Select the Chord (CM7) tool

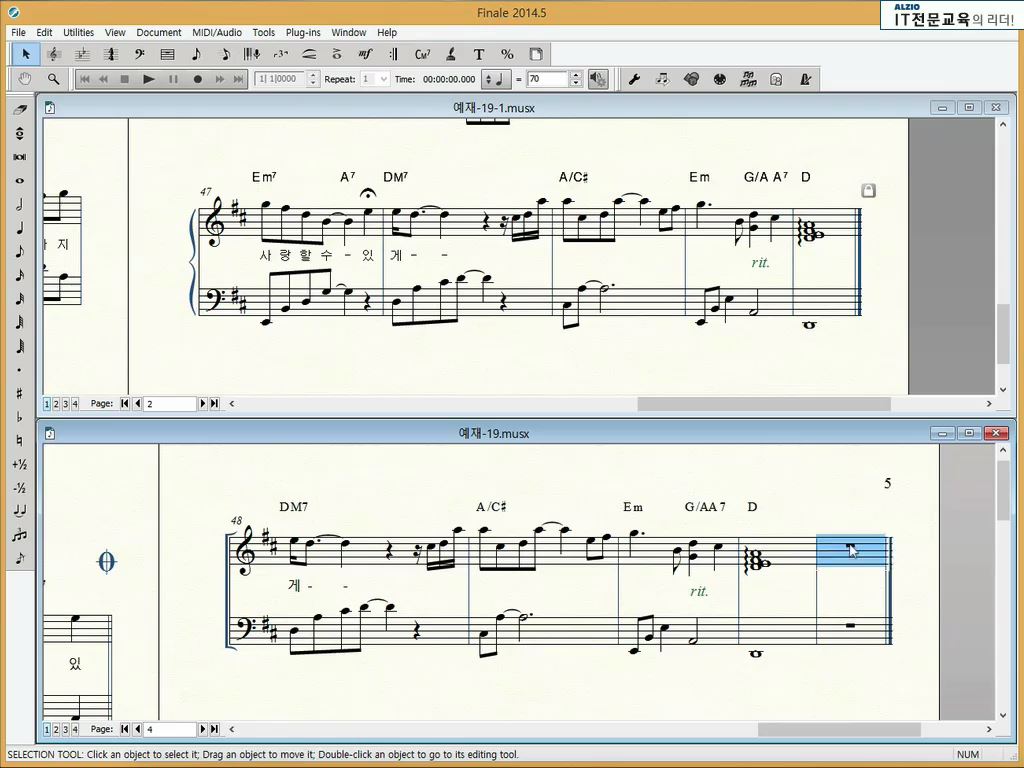tap(422, 54)
